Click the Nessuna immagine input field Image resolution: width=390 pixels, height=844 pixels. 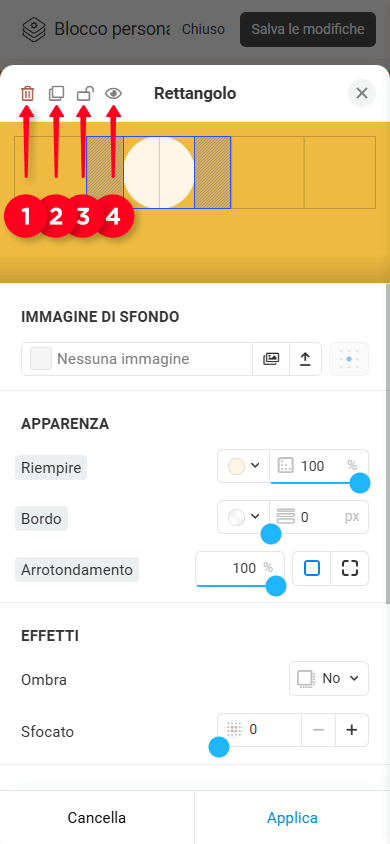pyautogui.click(x=137, y=359)
